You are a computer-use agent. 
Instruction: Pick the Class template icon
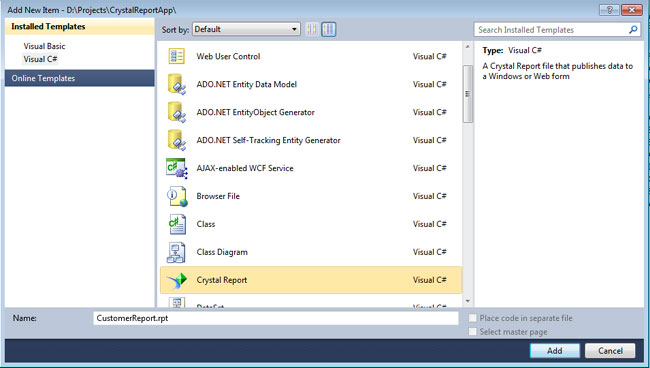[177, 224]
